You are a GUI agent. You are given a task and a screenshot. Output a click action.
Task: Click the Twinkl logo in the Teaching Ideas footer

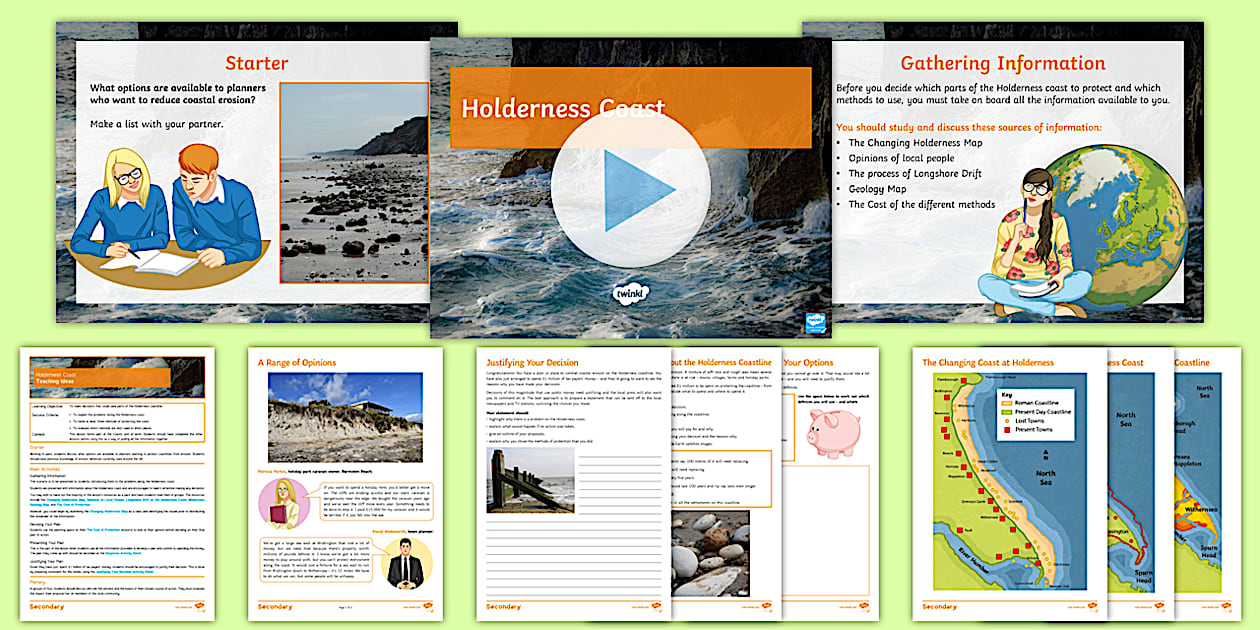tap(198, 606)
